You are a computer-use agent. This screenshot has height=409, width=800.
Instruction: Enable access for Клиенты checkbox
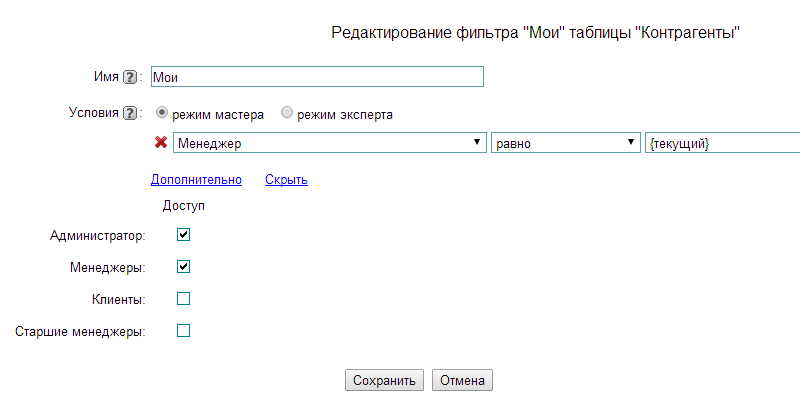point(183,298)
